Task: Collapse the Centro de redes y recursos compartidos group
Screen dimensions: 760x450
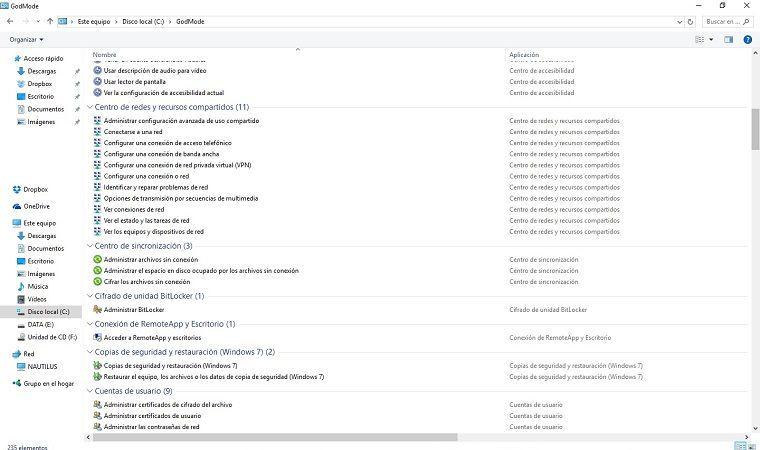Action: pyautogui.click(x=90, y=107)
